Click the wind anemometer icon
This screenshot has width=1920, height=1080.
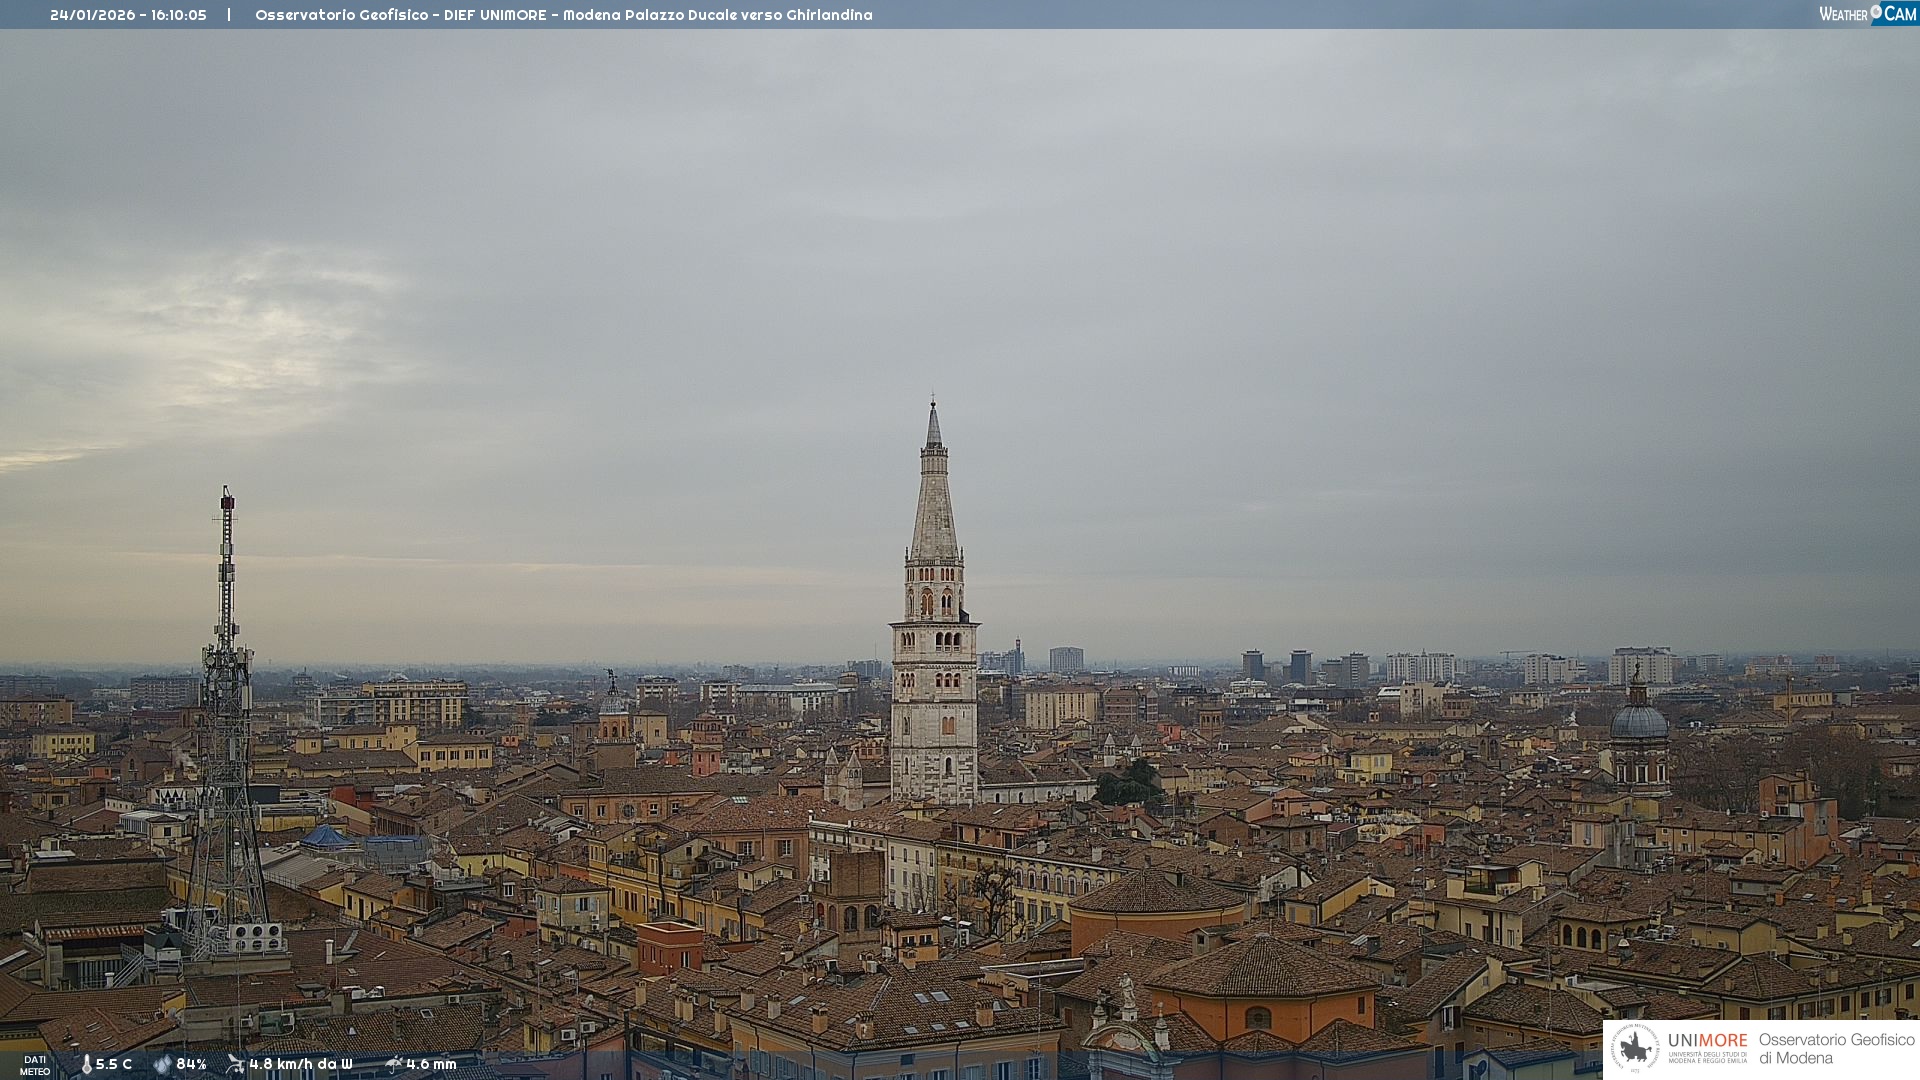[x=235, y=1064]
